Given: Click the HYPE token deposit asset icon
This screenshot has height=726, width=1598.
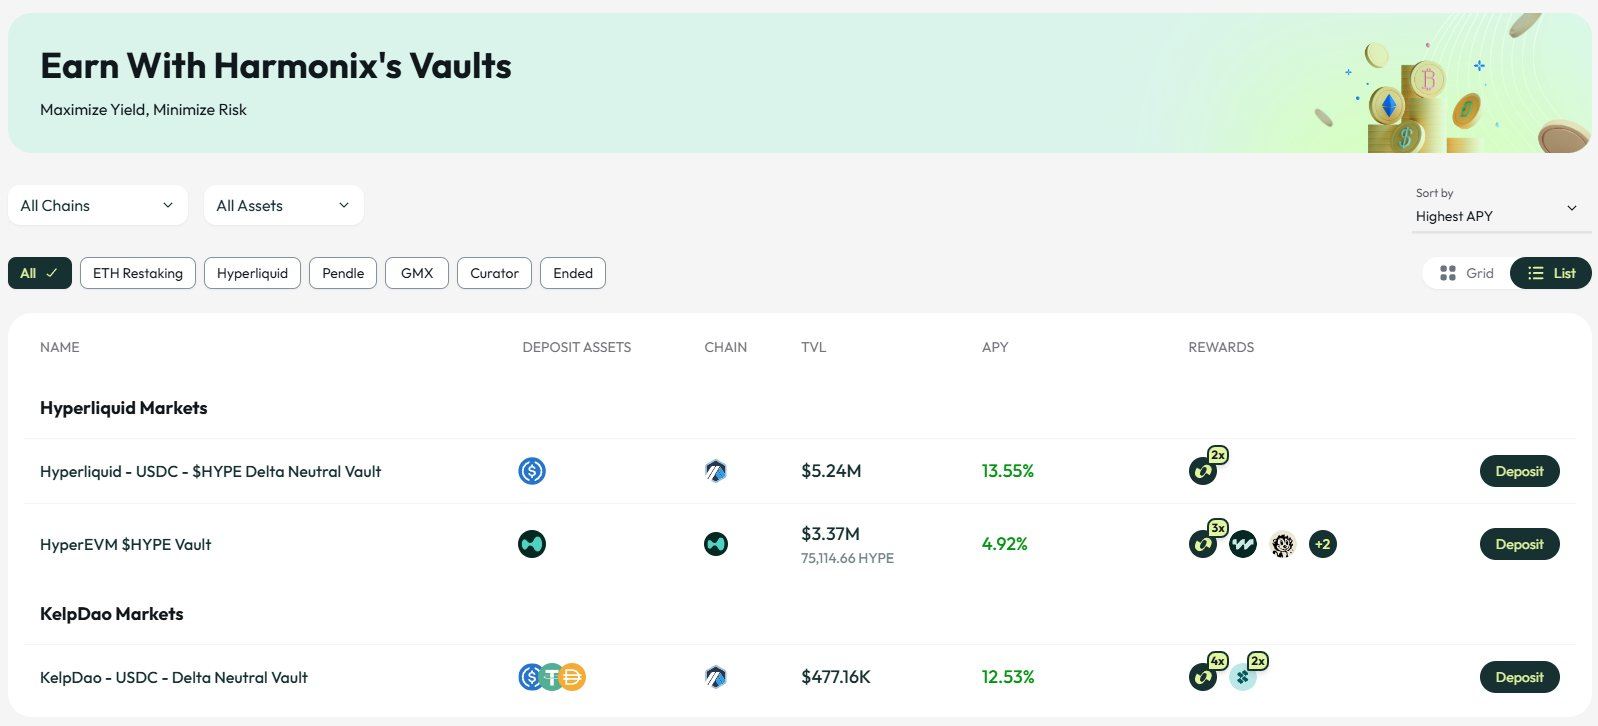Looking at the screenshot, I should [532, 544].
